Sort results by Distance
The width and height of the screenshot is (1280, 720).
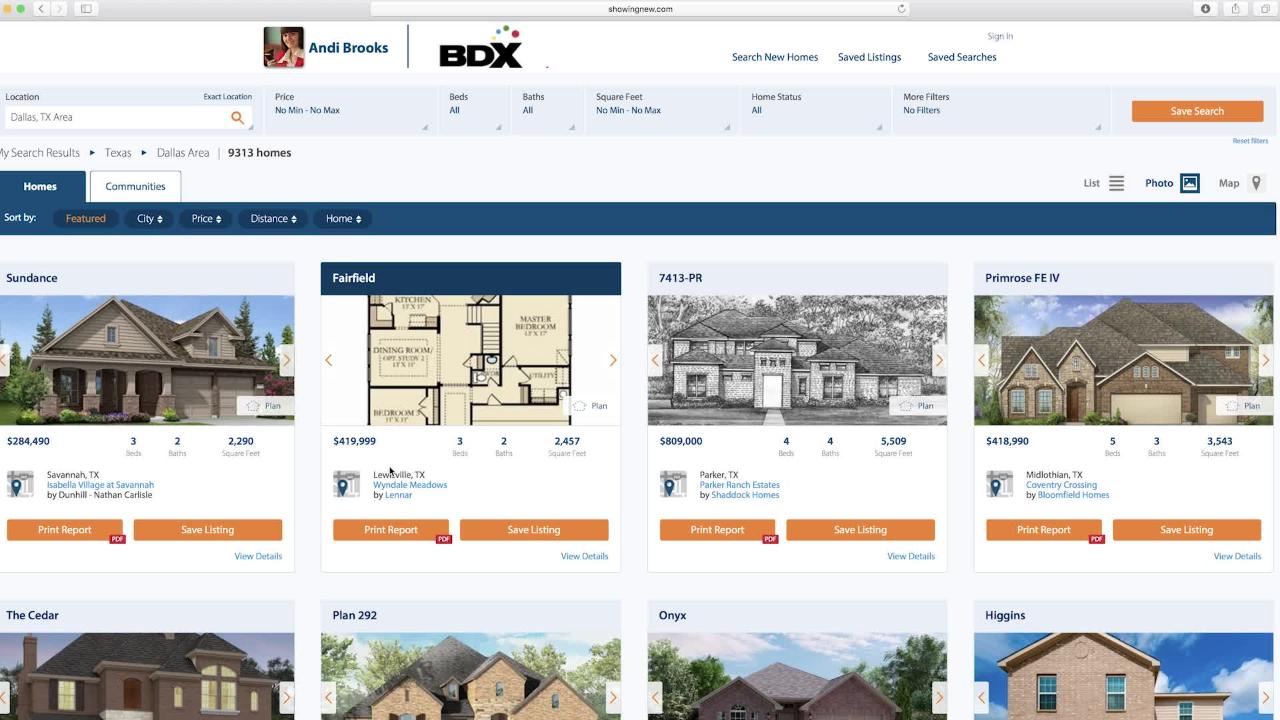274,218
